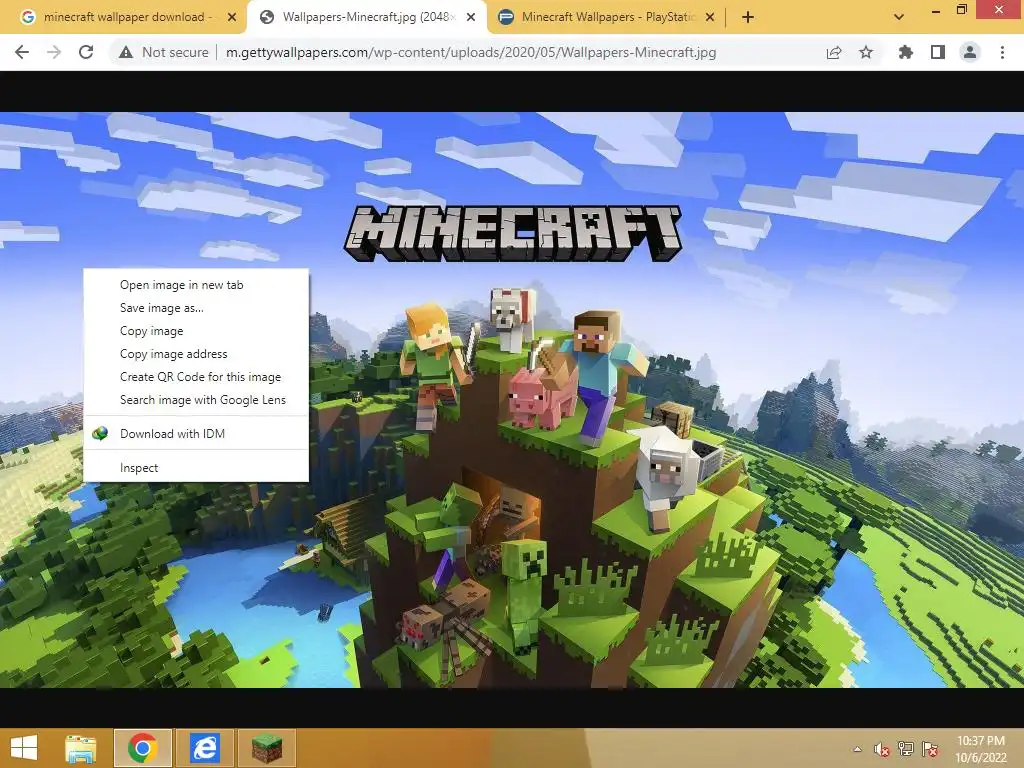1024x768 pixels.
Task: Choose Open image in new tab
Action: pyautogui.click(x=196, y=285)
